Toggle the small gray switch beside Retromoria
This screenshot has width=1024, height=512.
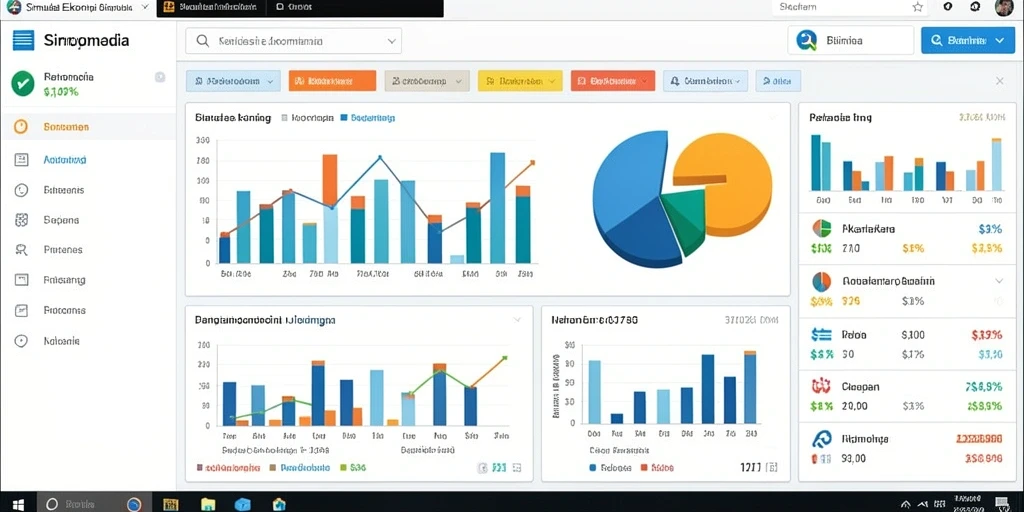(x=160, y=77)
